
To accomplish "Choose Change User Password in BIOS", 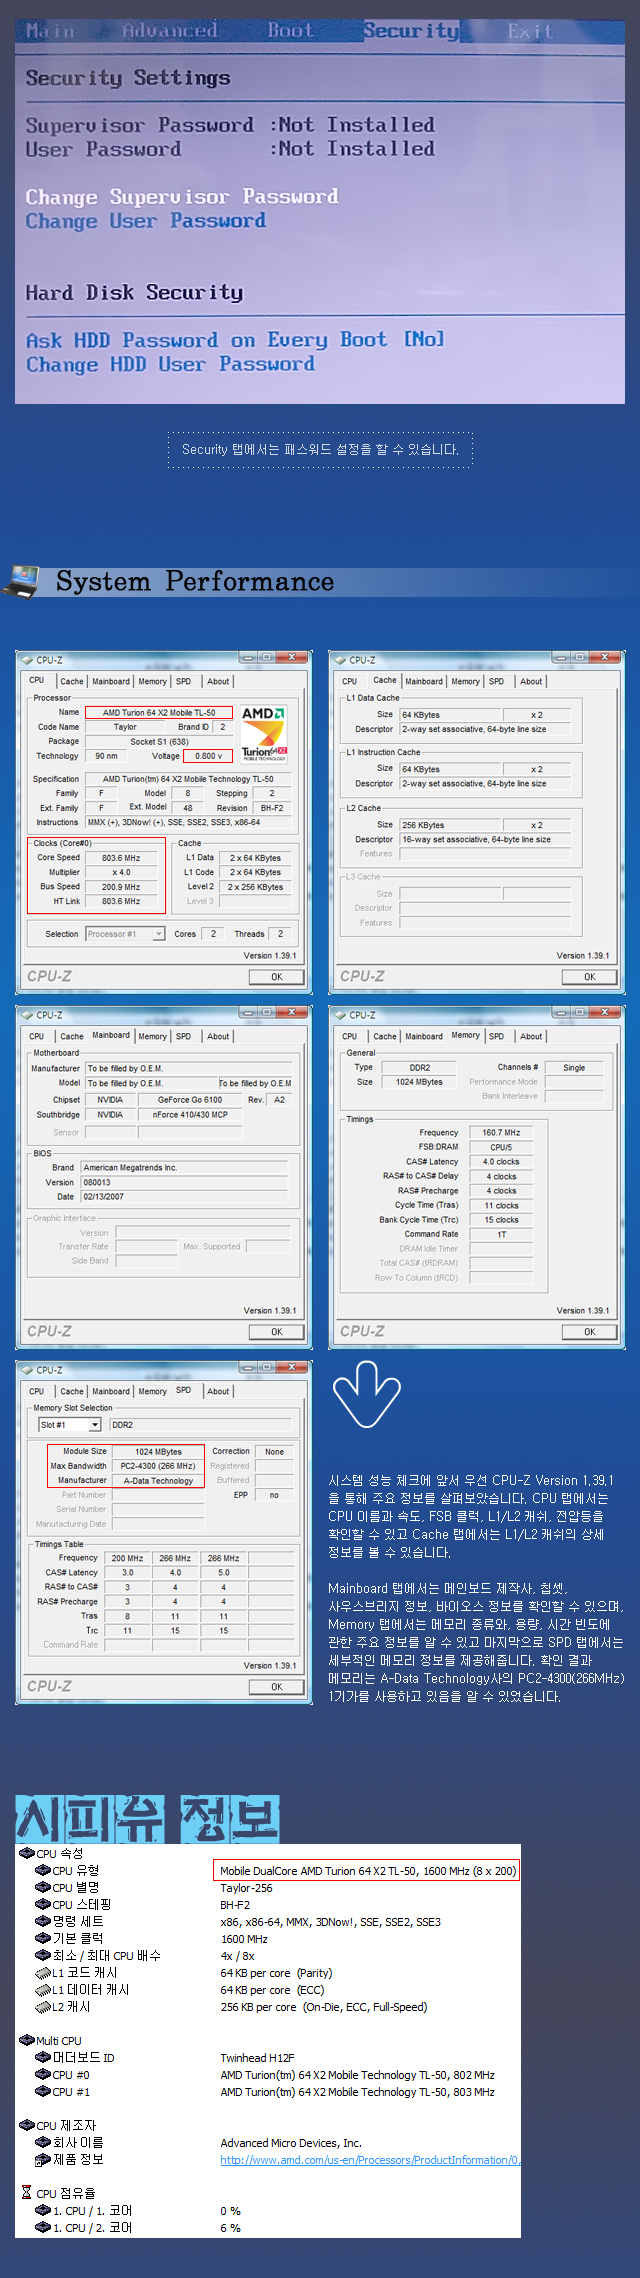I will point(146,221).
